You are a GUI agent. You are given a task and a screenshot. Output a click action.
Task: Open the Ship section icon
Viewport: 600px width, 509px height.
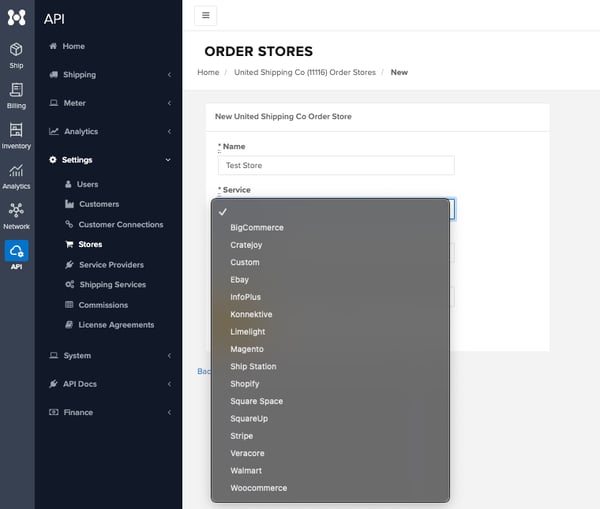coord(16,54)
